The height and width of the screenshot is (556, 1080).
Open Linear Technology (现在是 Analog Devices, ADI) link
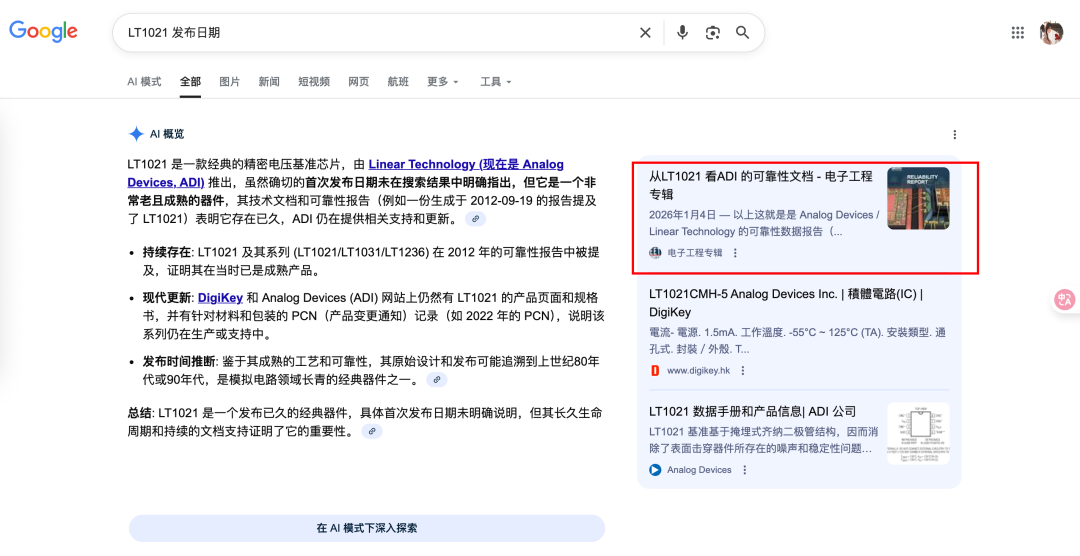coord(346,173)
